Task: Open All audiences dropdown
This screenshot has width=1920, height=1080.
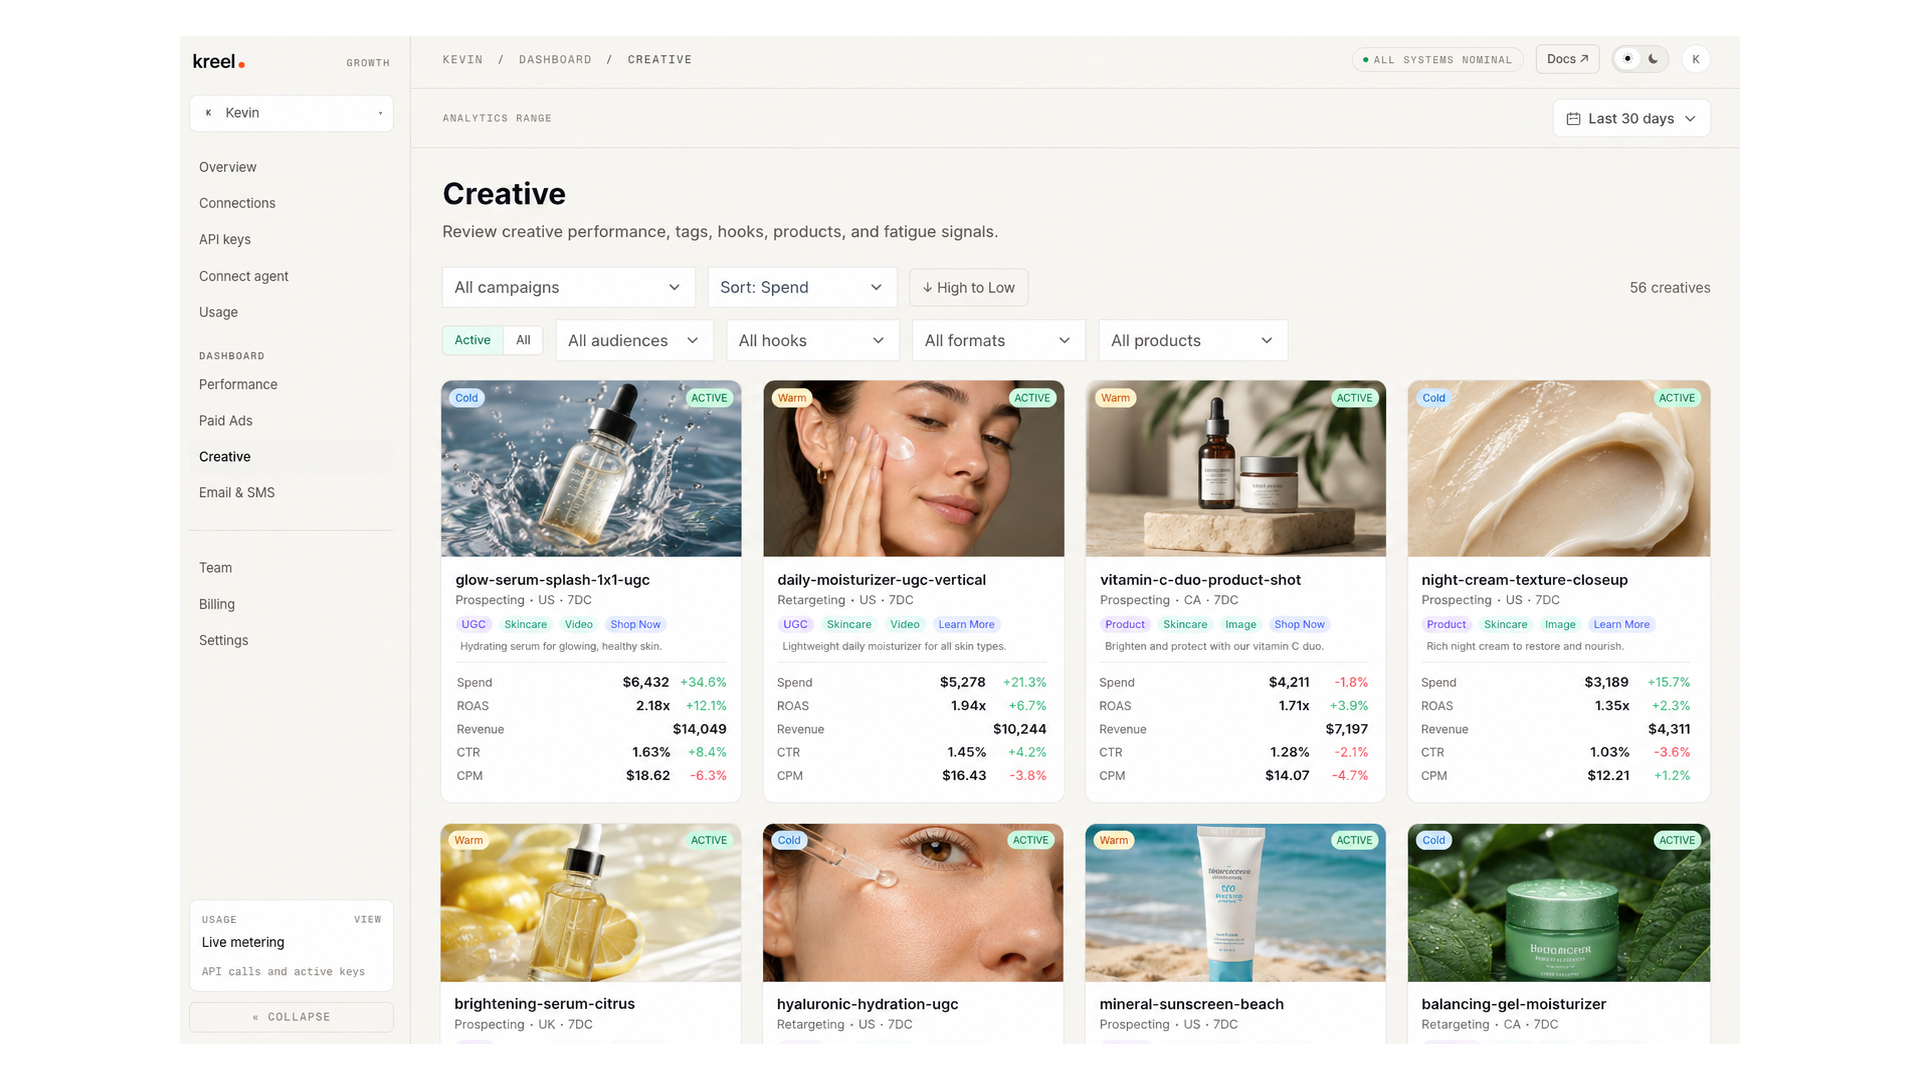Action: click(634, 340)
